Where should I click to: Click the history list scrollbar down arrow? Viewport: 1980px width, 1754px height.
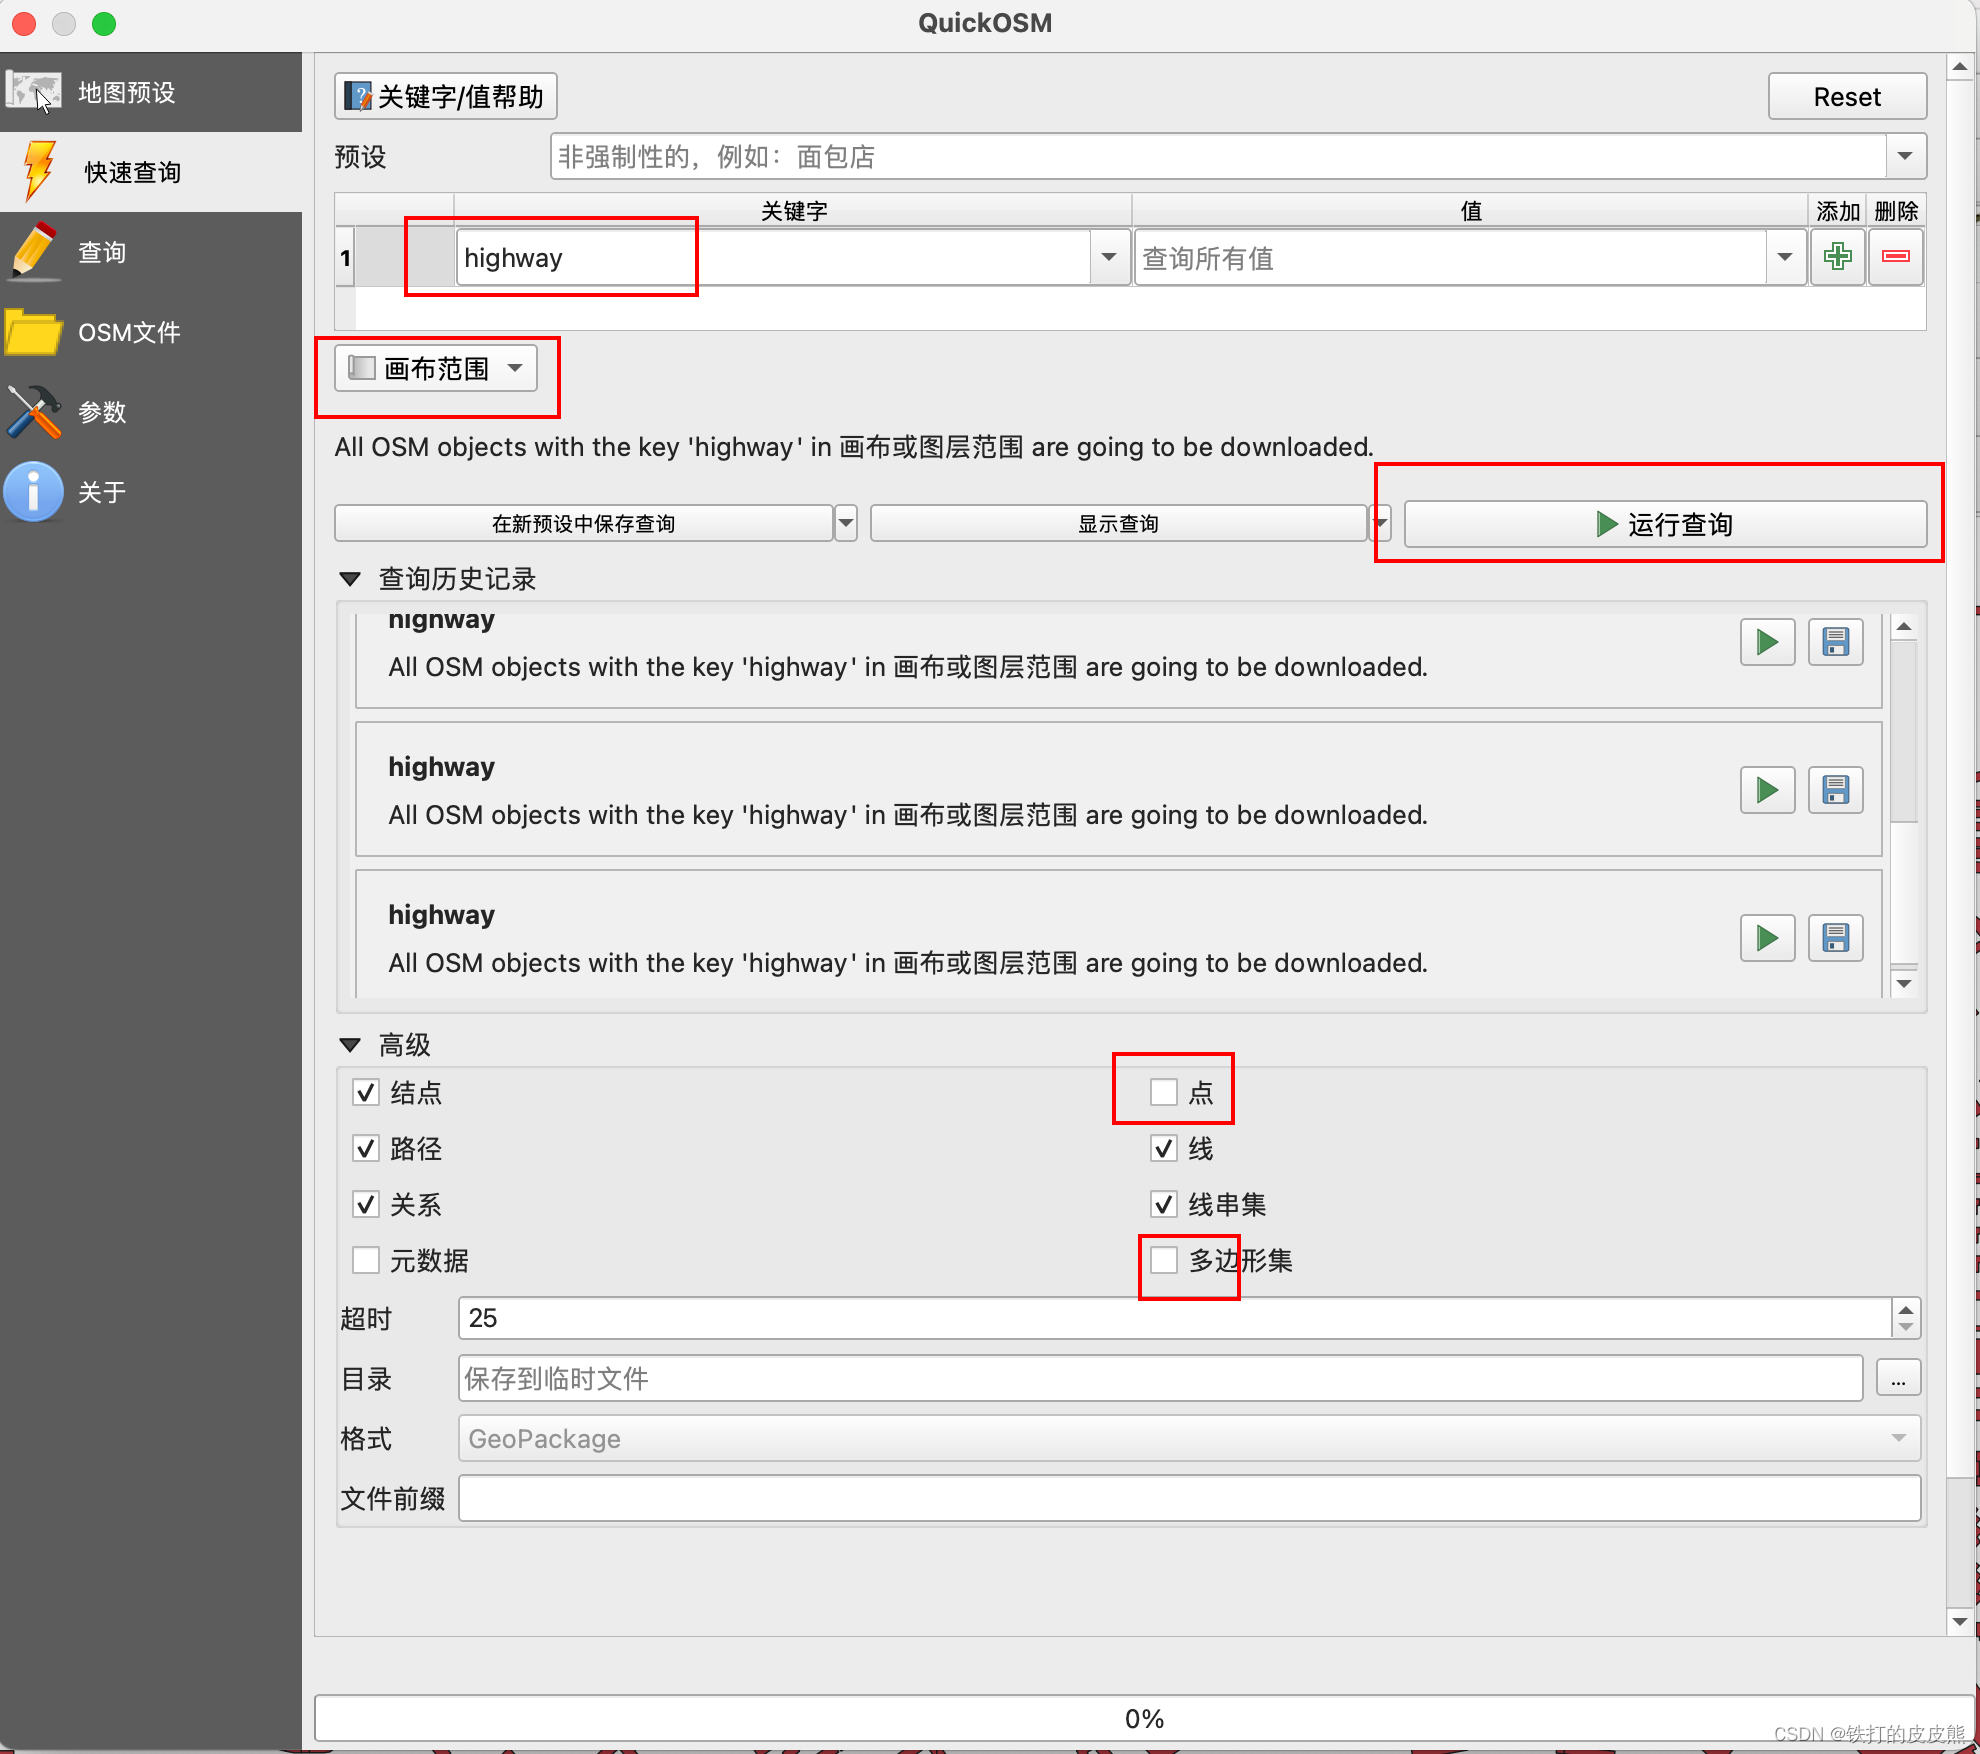[1904, 983]
